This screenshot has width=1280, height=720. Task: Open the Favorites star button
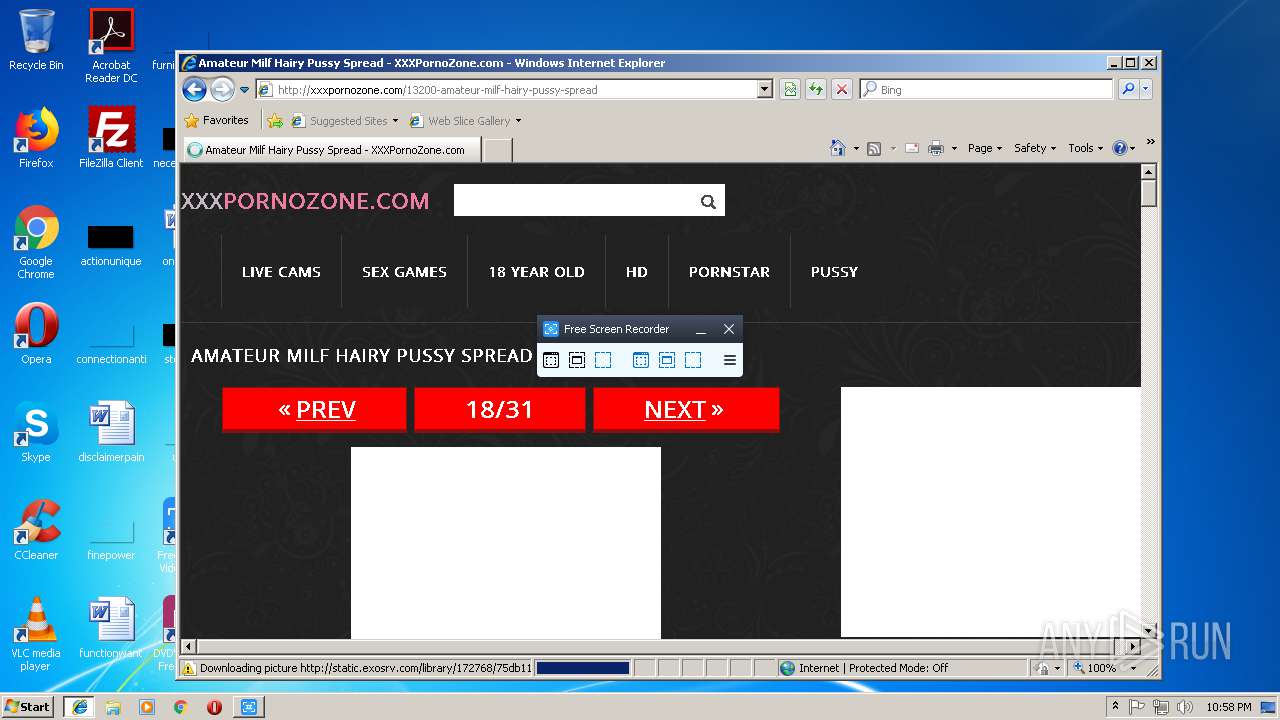coord(217,120)
